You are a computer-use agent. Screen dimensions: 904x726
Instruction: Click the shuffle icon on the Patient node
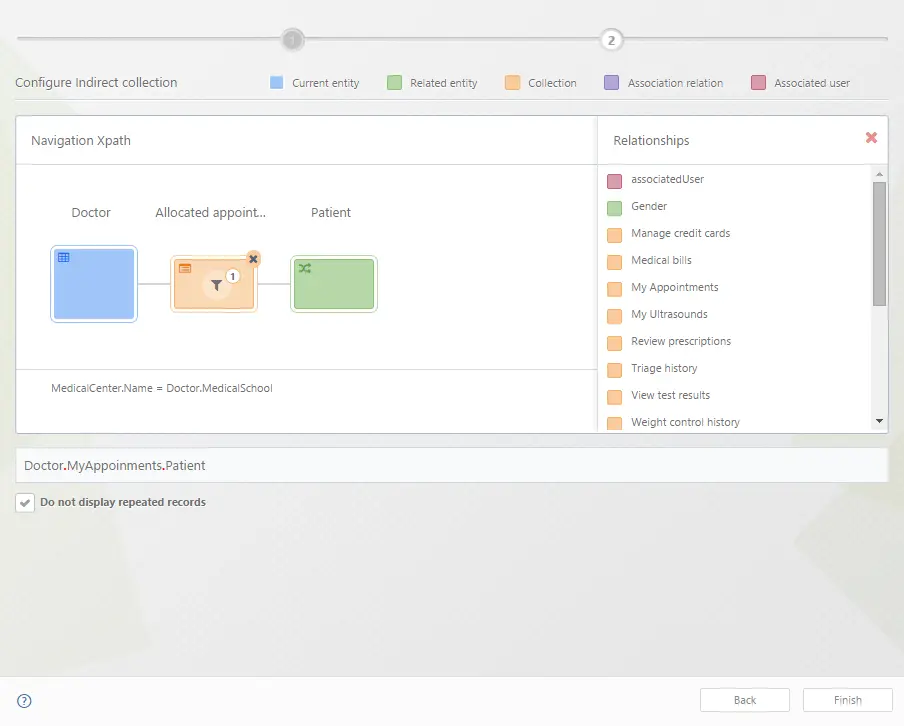[x=305, y=268]
